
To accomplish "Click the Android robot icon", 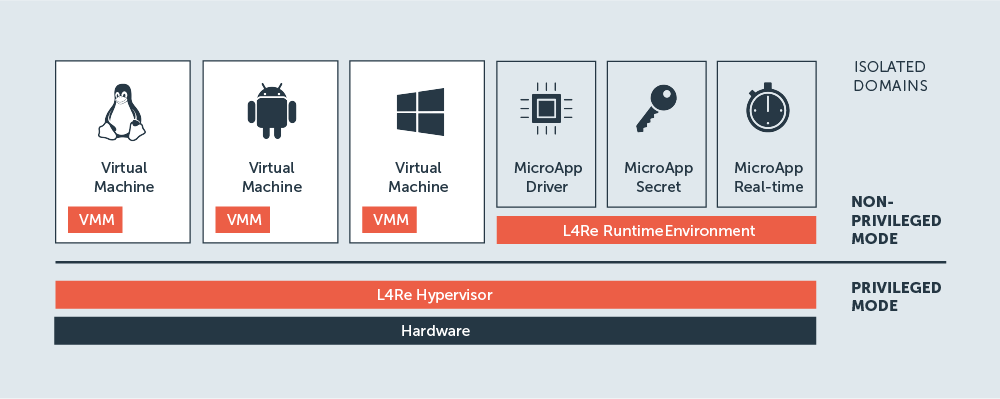I will pos(272,112).
